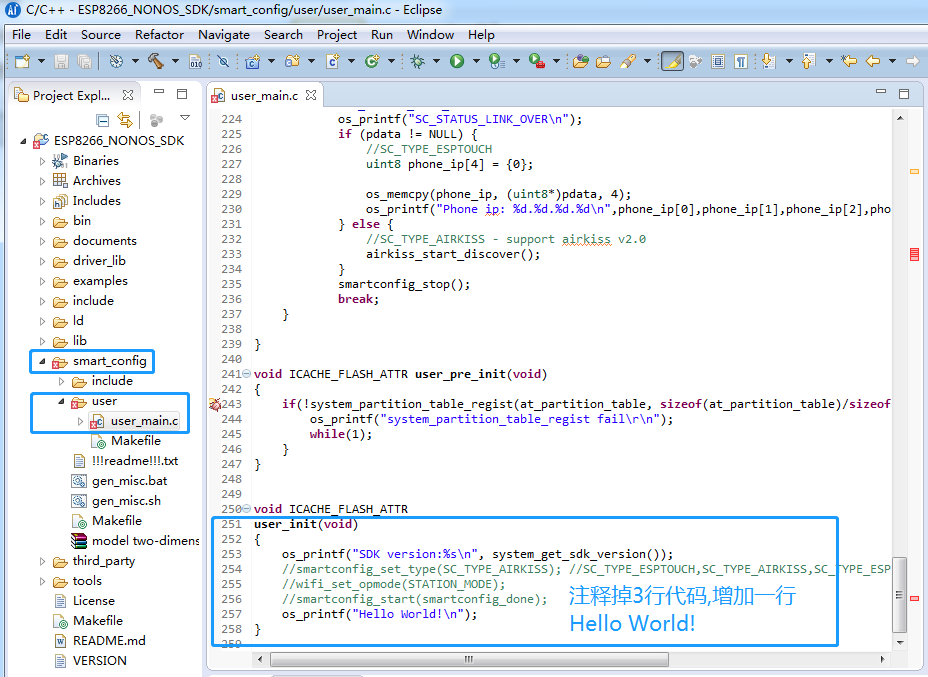The image size is (928, 677).
Task: Select the VERSION file
Action: coord(99,661)
